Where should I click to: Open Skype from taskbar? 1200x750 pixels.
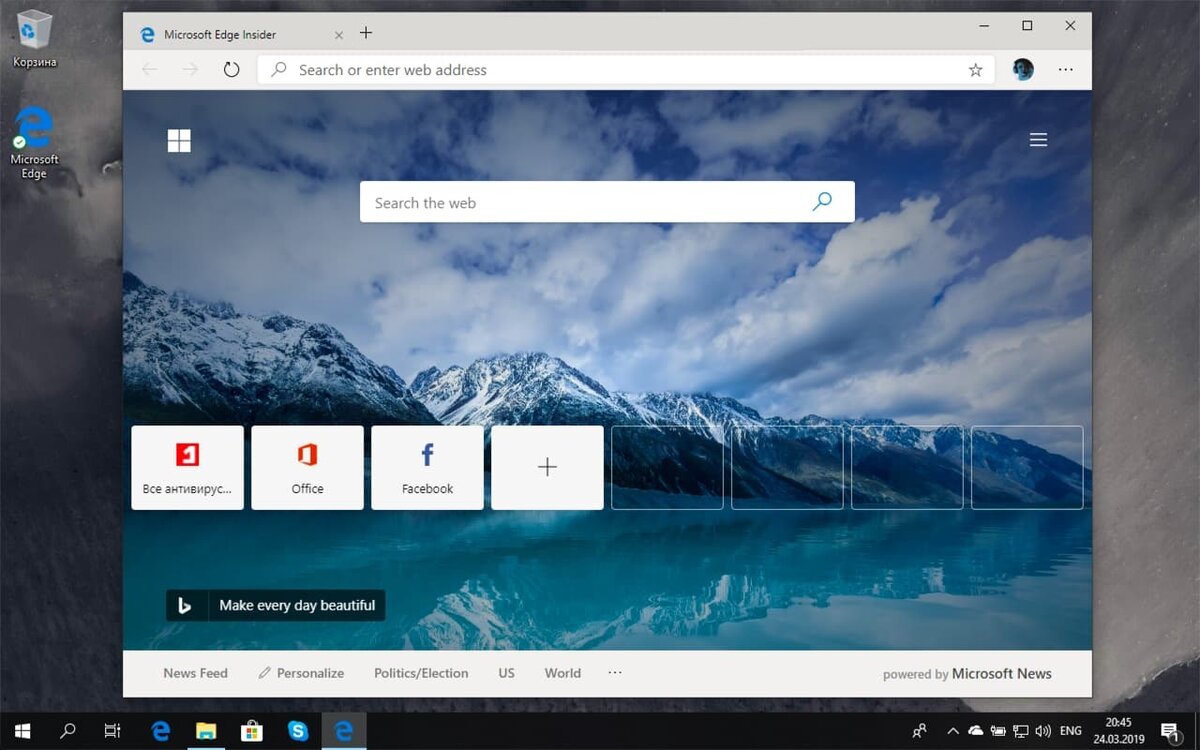[x=298, y=731]
